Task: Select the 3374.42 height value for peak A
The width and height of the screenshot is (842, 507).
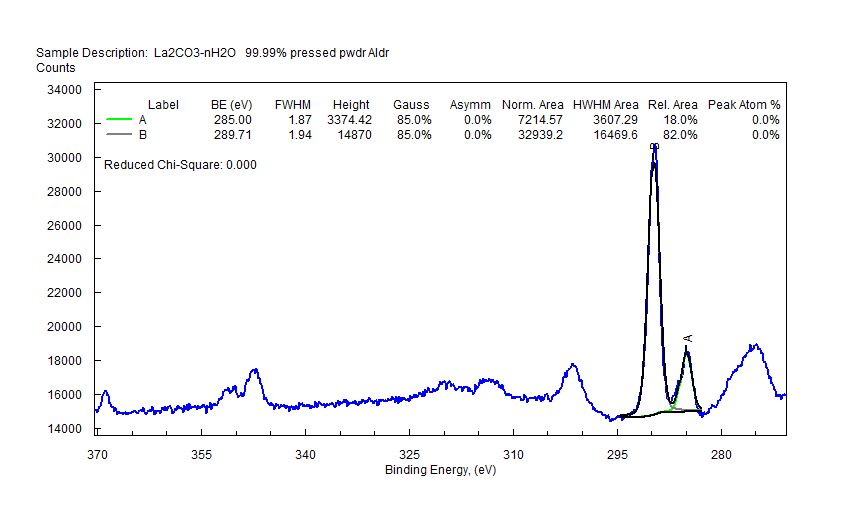Action: [349, 120]
